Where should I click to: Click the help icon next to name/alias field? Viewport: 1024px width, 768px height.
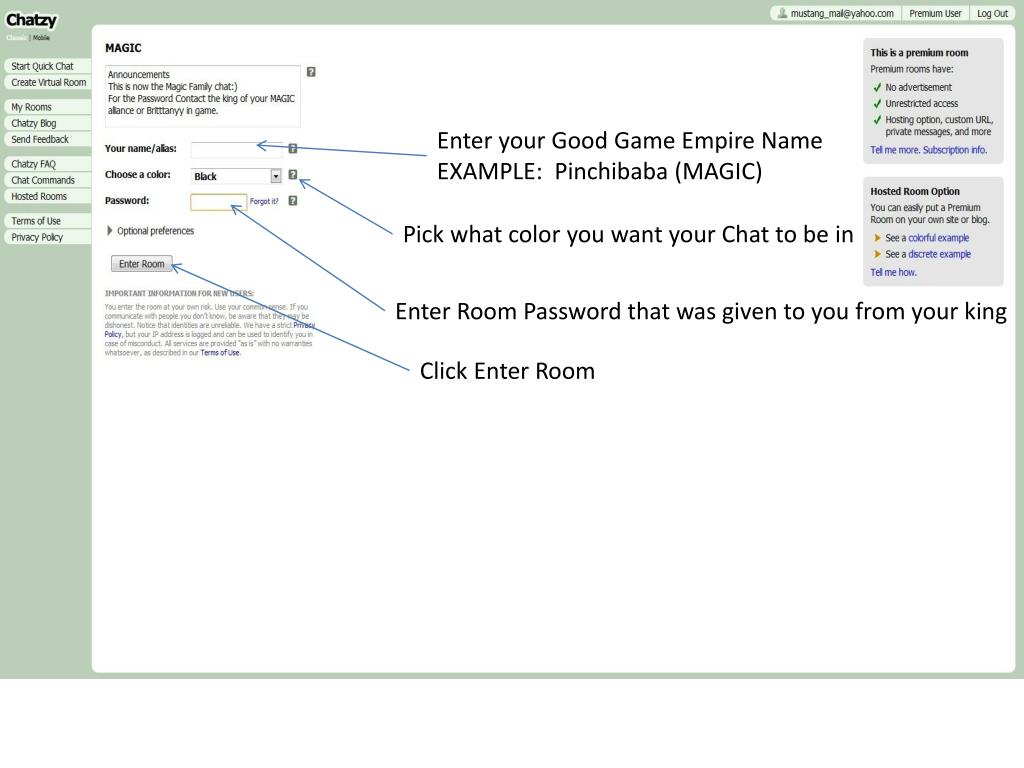tap(293, 148)
